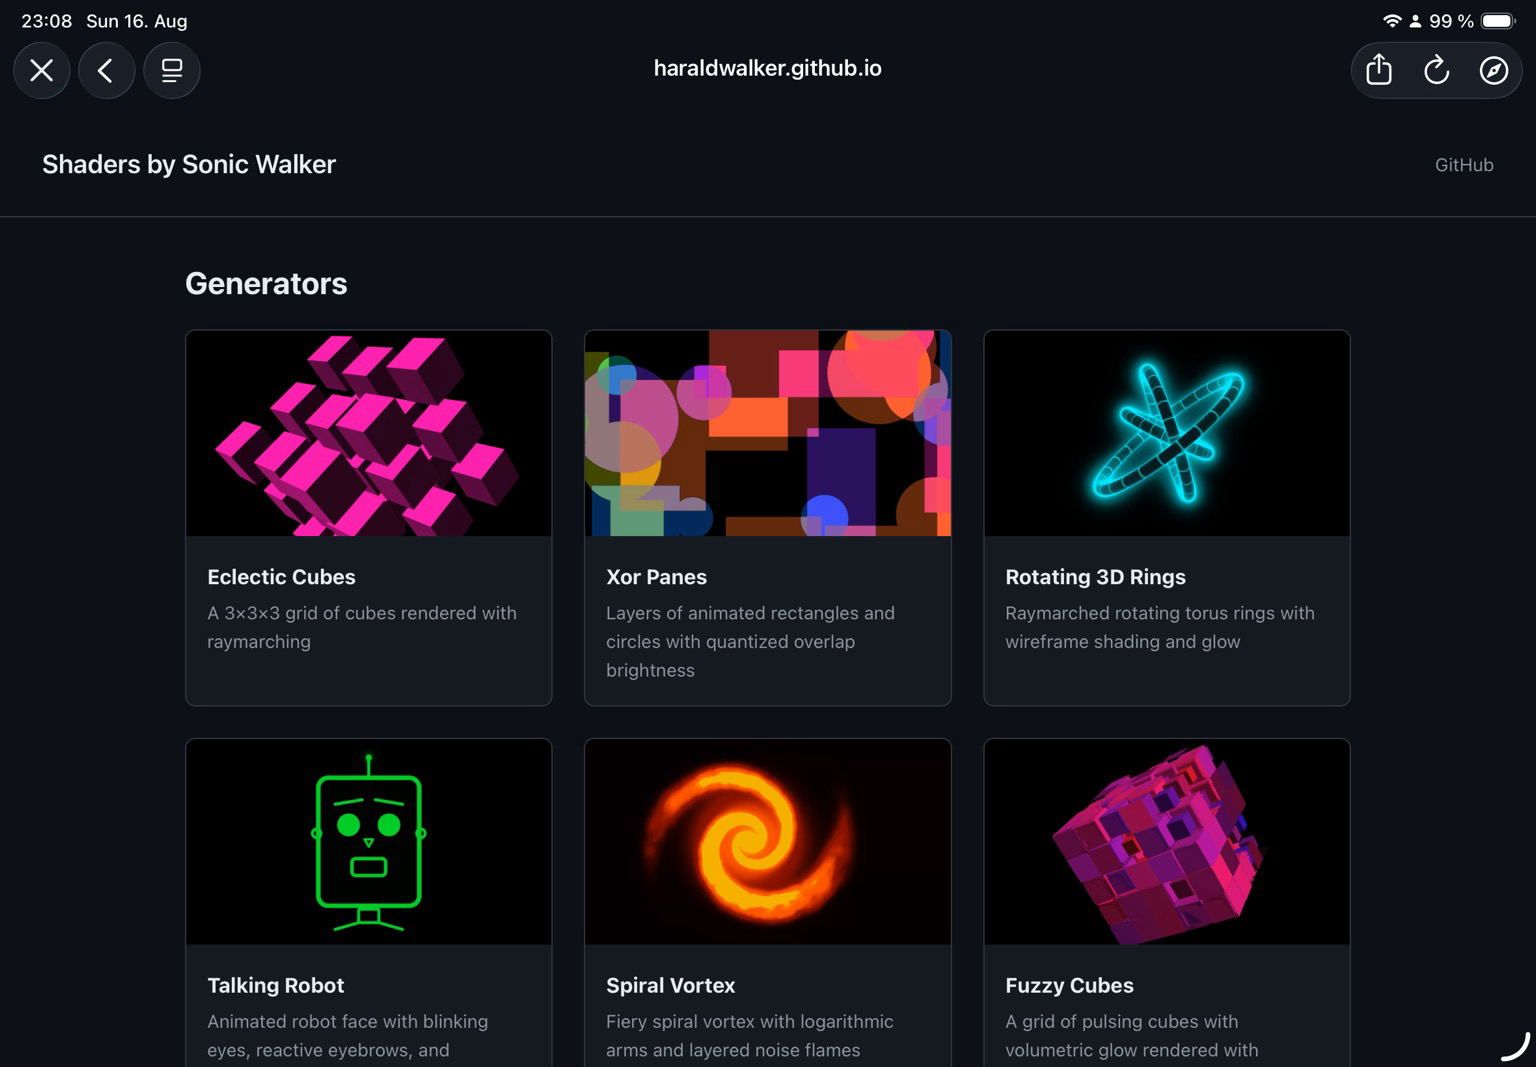
Task: Click the Shaders by Sonic Walker title
Action: click(189, 164)
